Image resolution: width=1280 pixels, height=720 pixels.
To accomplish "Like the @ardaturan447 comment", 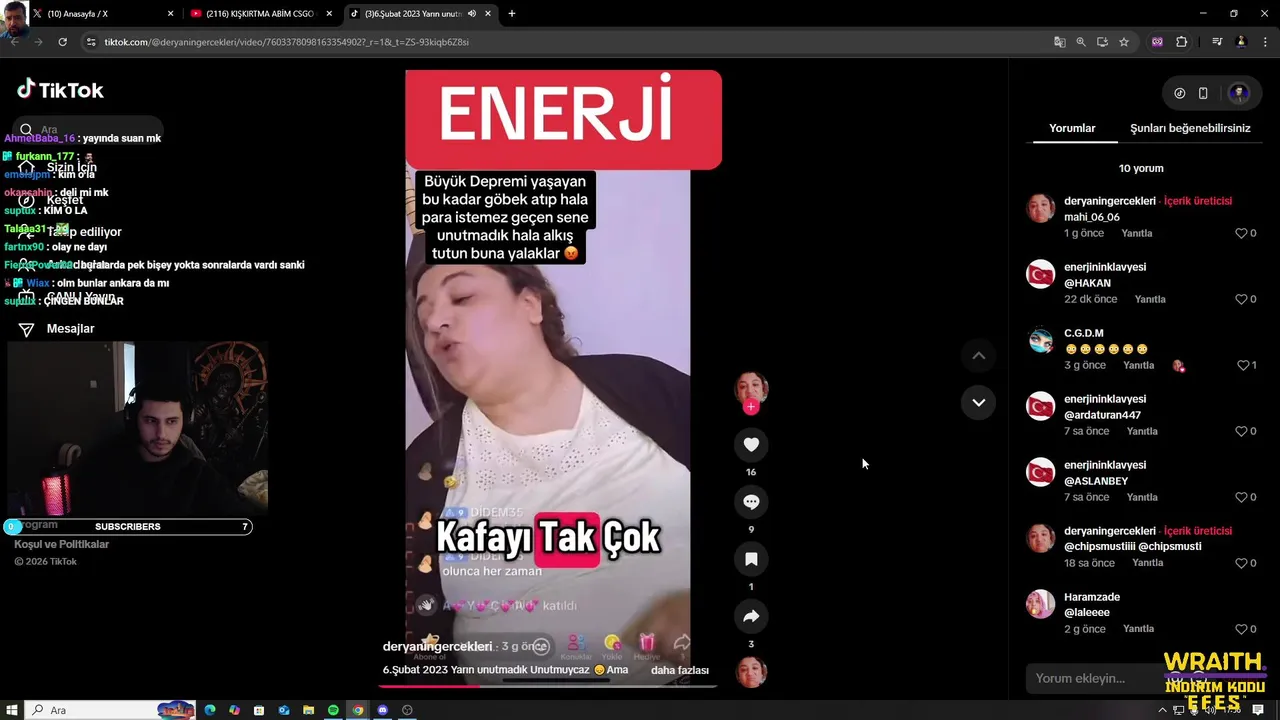I will [x=1241, y=431].
